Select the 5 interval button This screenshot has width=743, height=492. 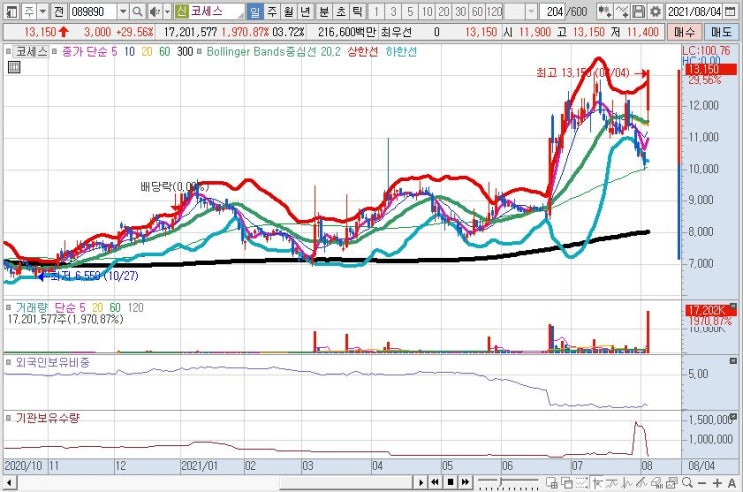410,11
